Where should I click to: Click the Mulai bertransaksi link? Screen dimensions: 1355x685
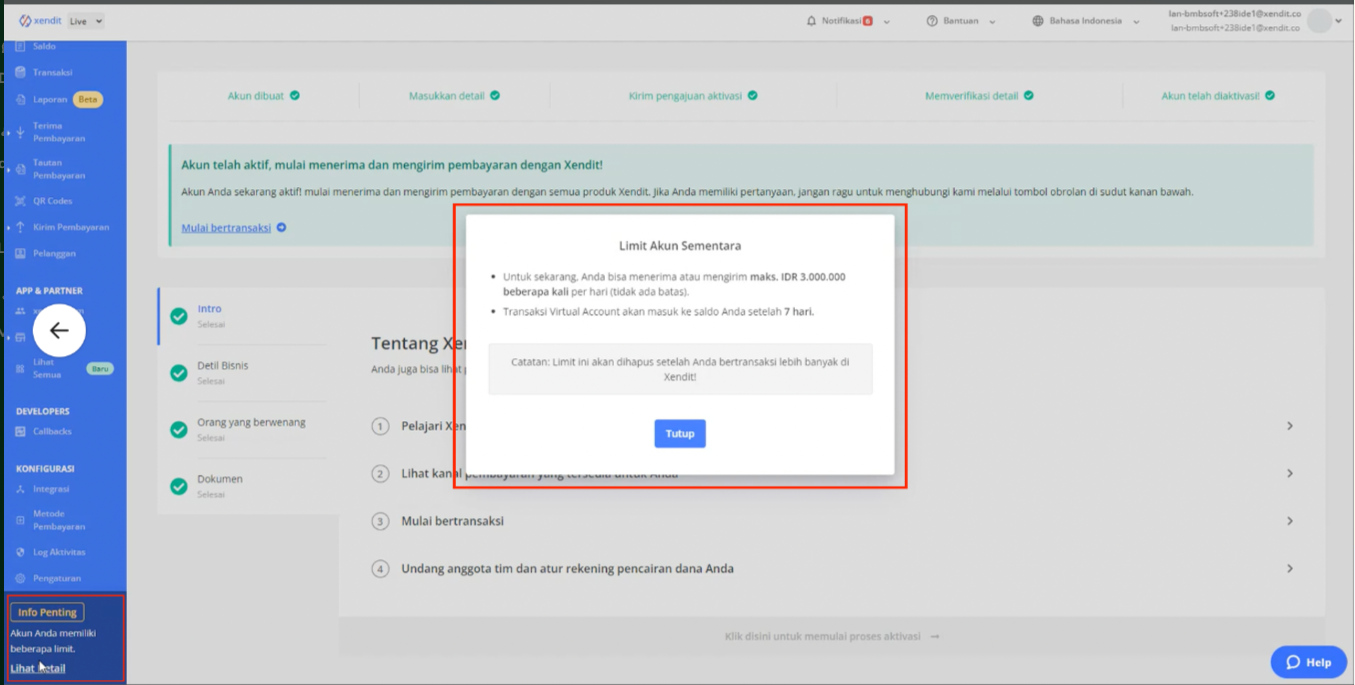tap(226, 228)
